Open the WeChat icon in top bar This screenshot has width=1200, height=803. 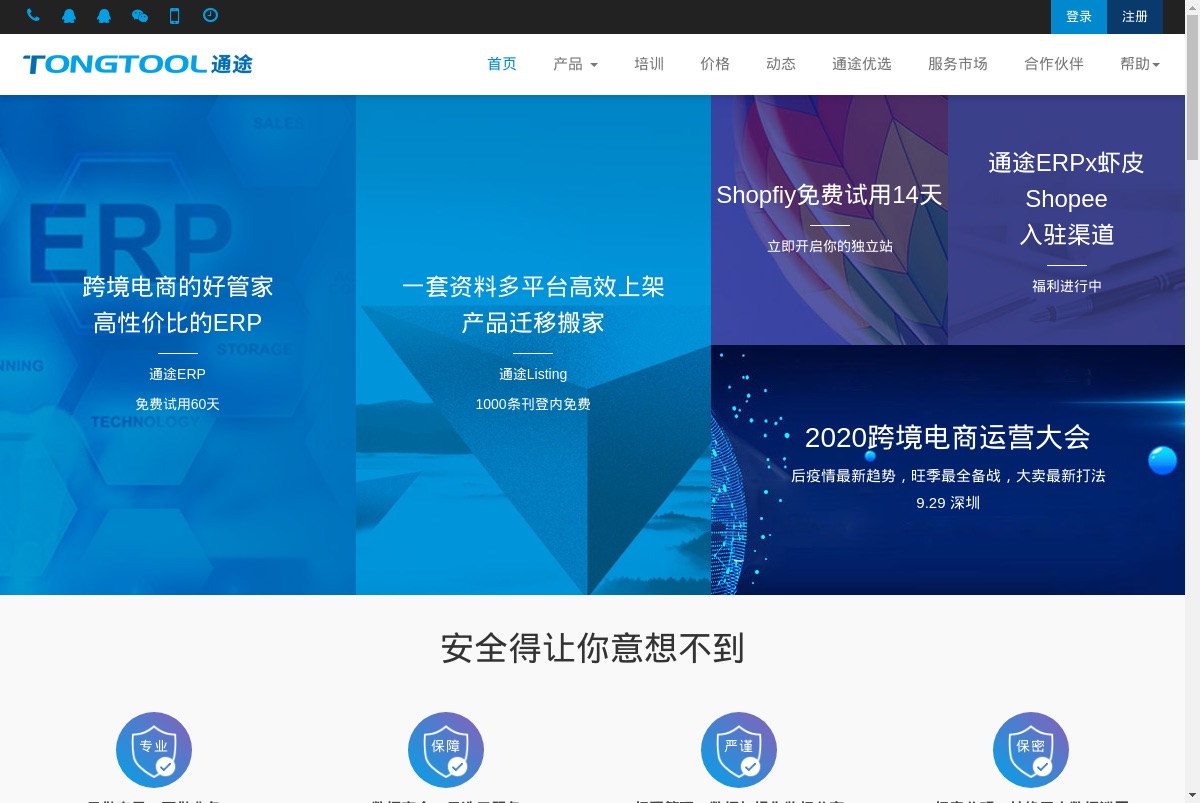pos(139,16)
